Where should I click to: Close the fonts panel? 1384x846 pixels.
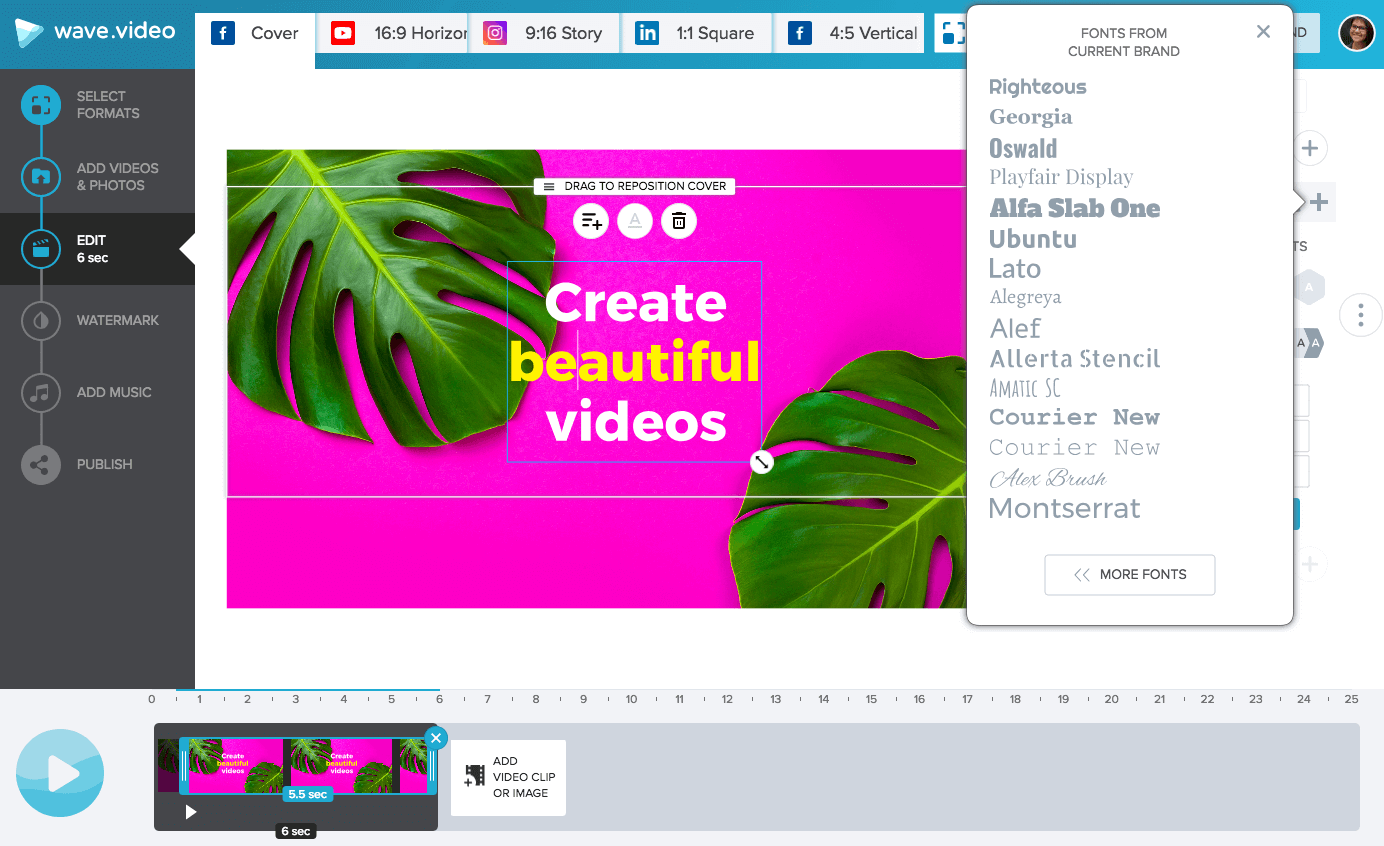(x=1263, y=31)
